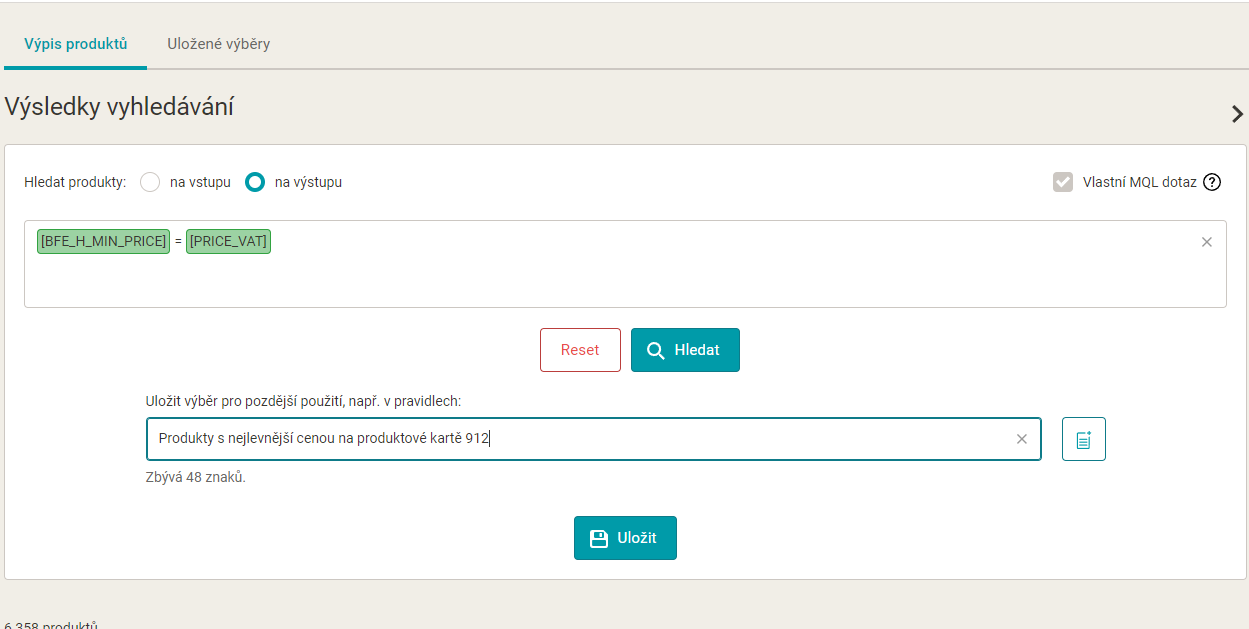Screen dimensions: 1249x629
Task: Select the 'na vstupu' radio option
Action: (150, 182)
